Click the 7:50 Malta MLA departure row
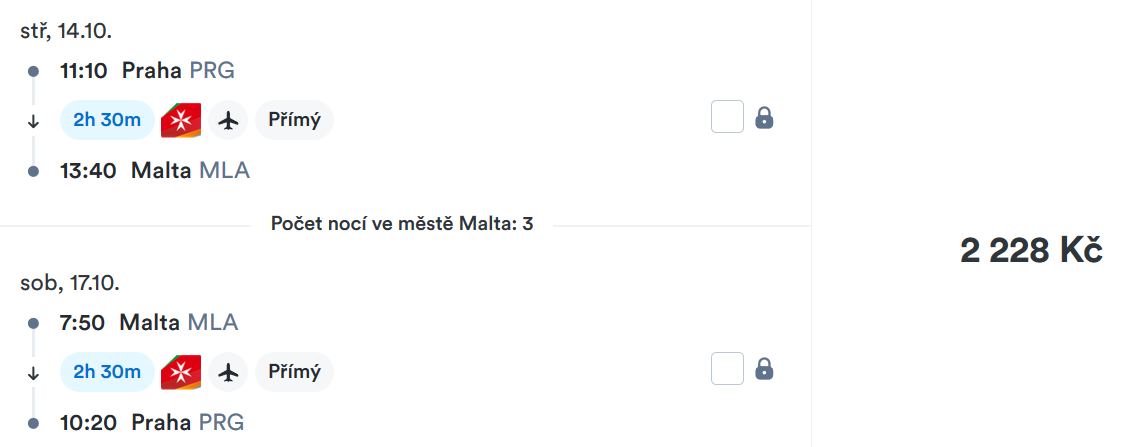Image resolution: width=1134 pixels, height=447 pixels. [149, 323]
